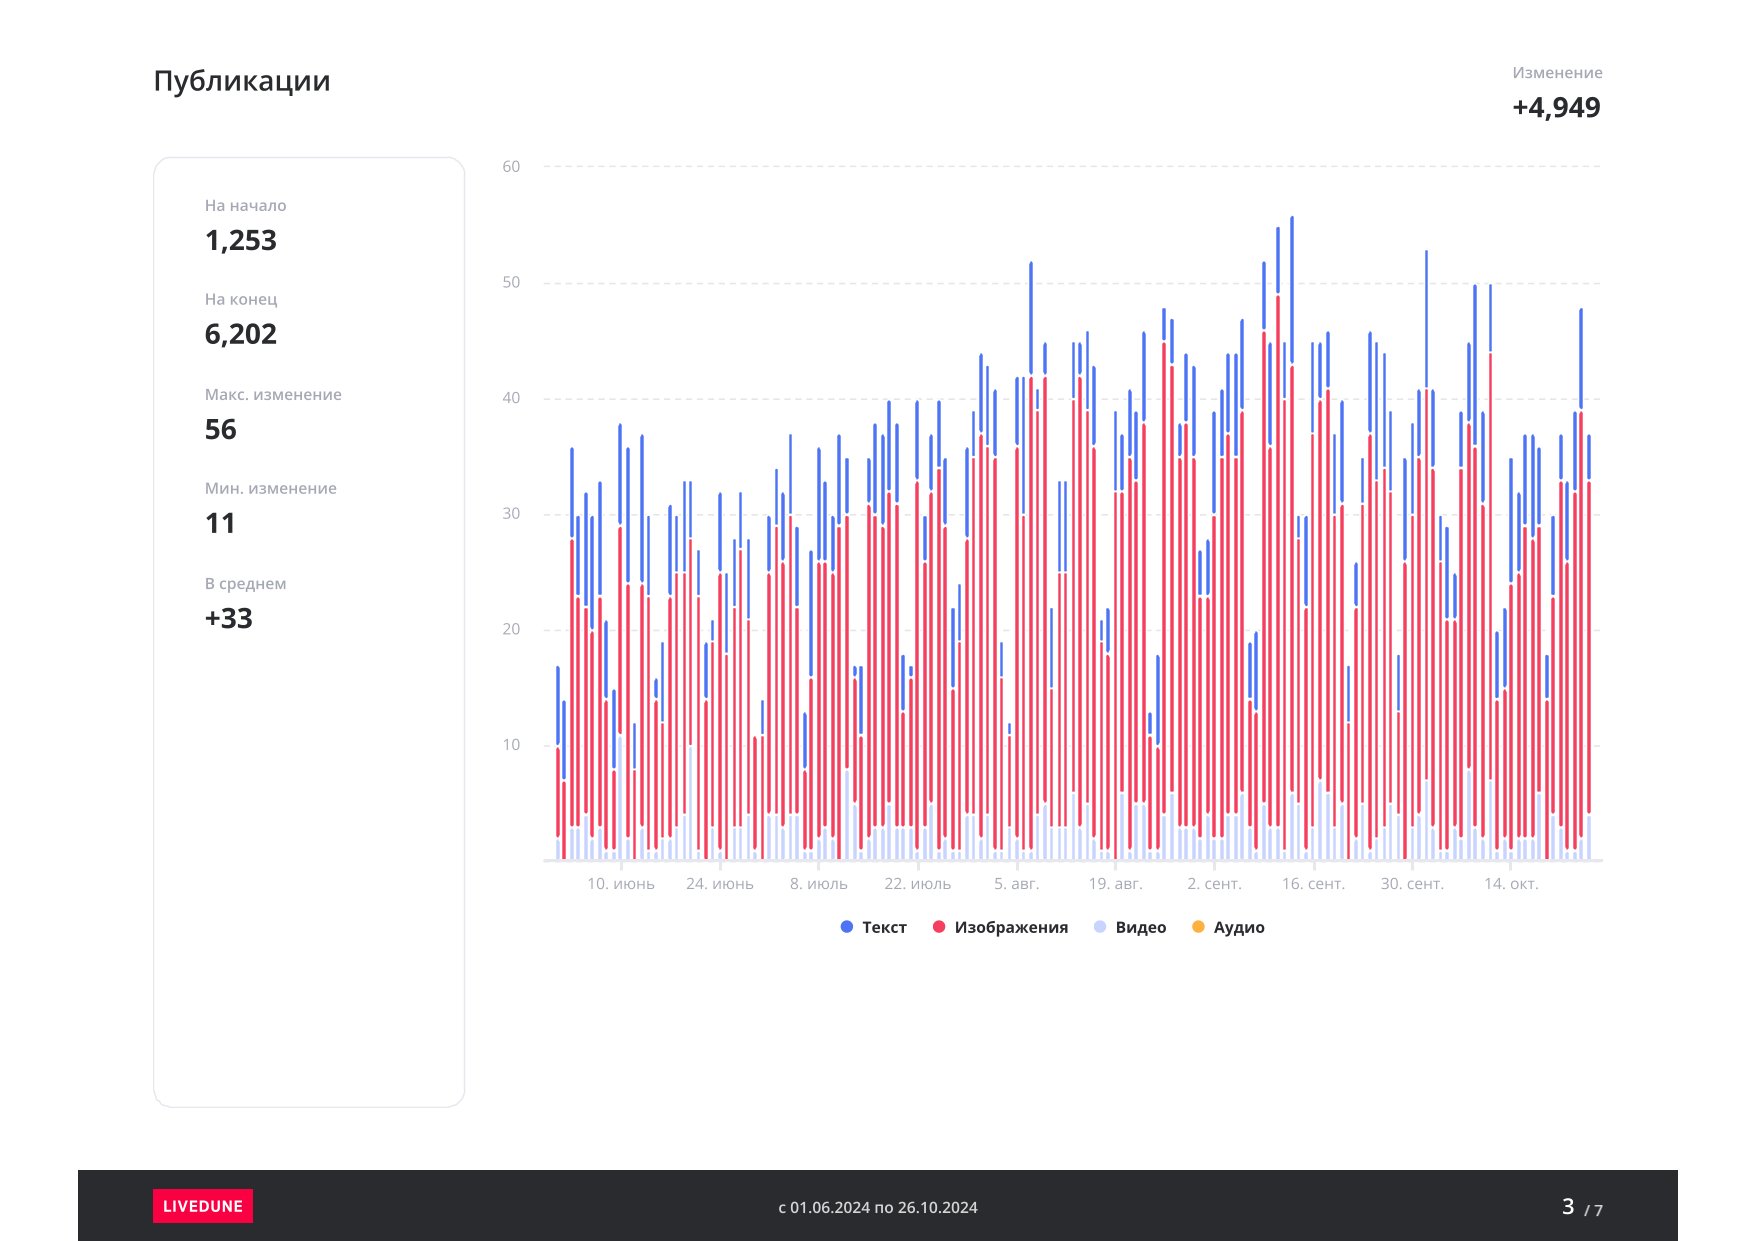The image size is (1756, 1241).
Task: Click the red Изображения legend dot
Action: click(x=939, y=927)
